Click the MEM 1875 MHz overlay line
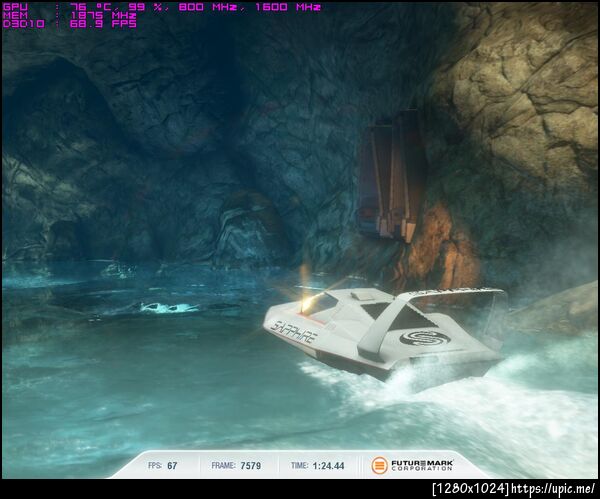 pyautogui.click(x=69, y=16)
